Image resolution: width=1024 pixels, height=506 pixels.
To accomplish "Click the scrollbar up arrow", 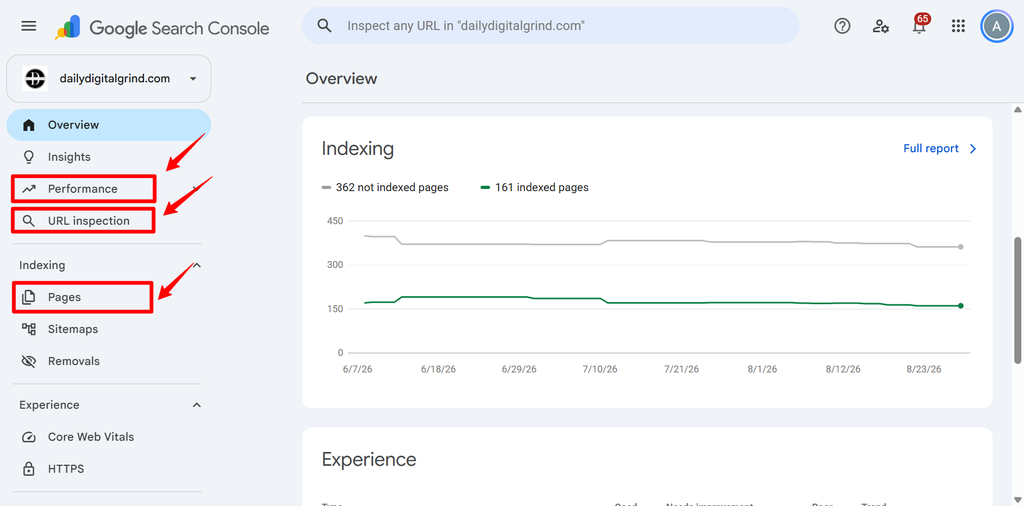I will coord(1017,109).
